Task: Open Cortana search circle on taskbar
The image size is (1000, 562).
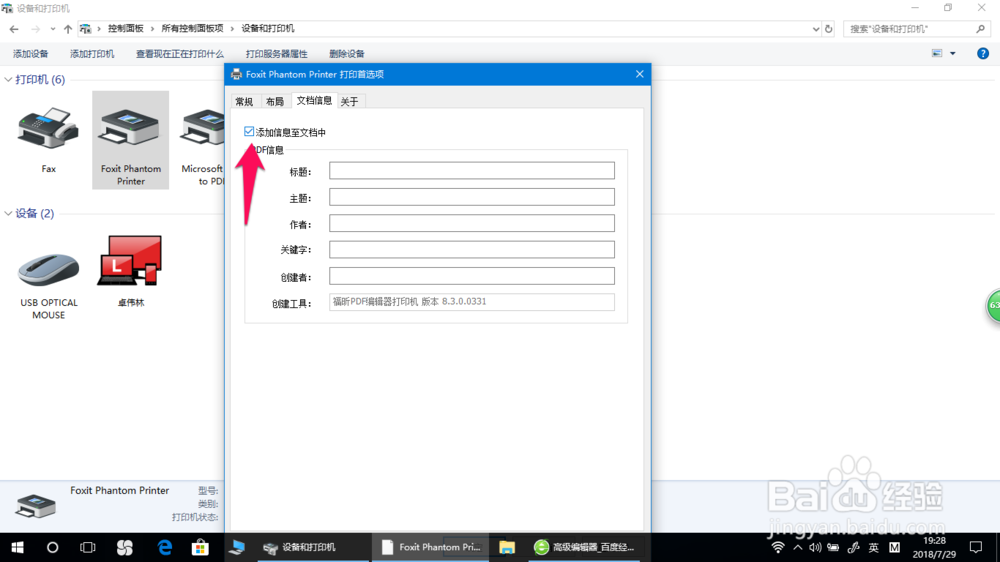Action: pyautogui.click(x=52, y=547)
